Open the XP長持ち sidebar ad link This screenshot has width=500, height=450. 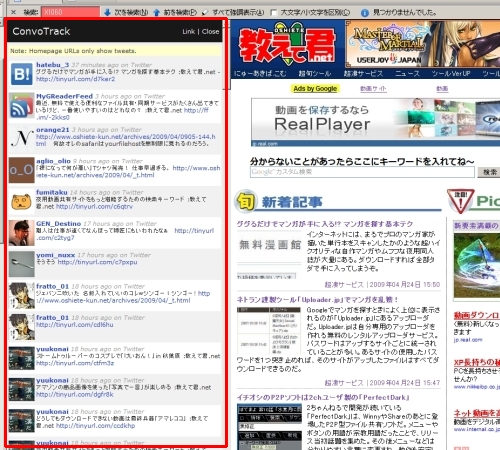click(x=477, y=362)
